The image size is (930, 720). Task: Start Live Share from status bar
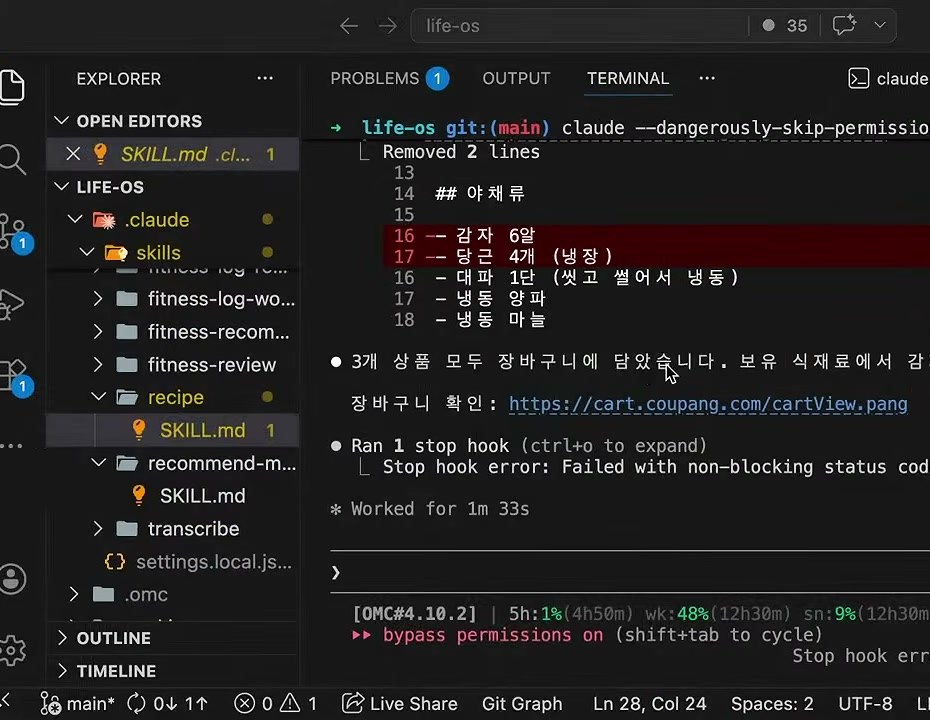400,704
